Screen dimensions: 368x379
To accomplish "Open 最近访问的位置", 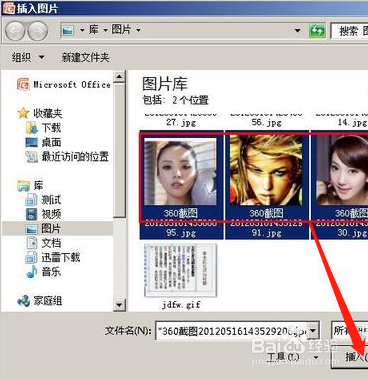I will pyautogui.click(x=75, y=157).
